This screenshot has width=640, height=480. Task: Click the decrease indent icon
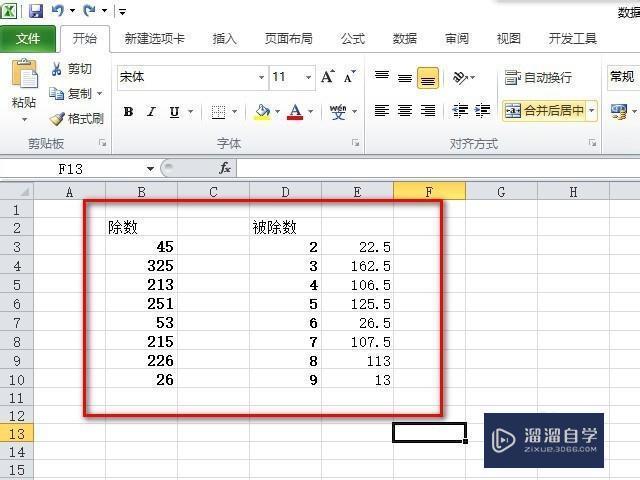click(x=460, y=111)
